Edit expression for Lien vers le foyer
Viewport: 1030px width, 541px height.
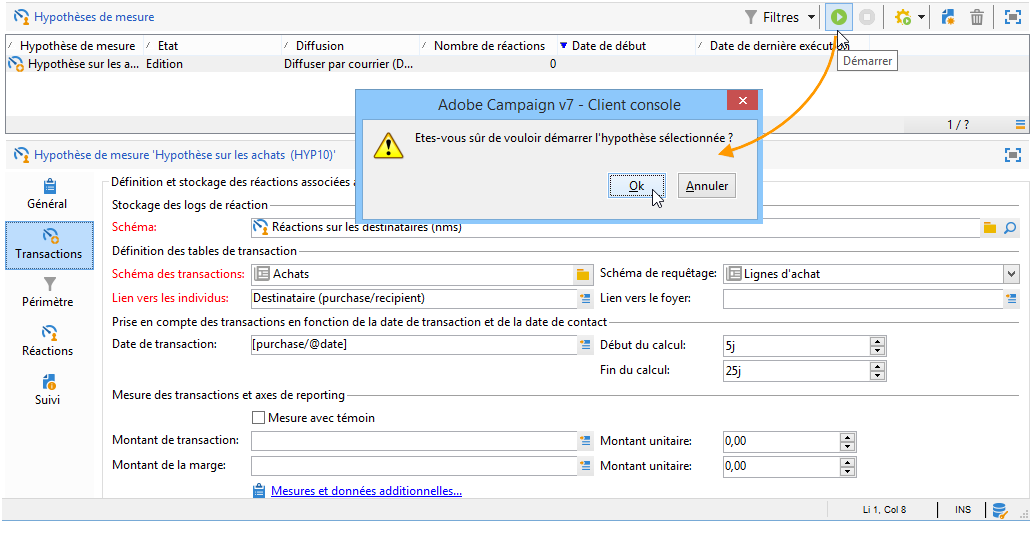point(1011,299)
